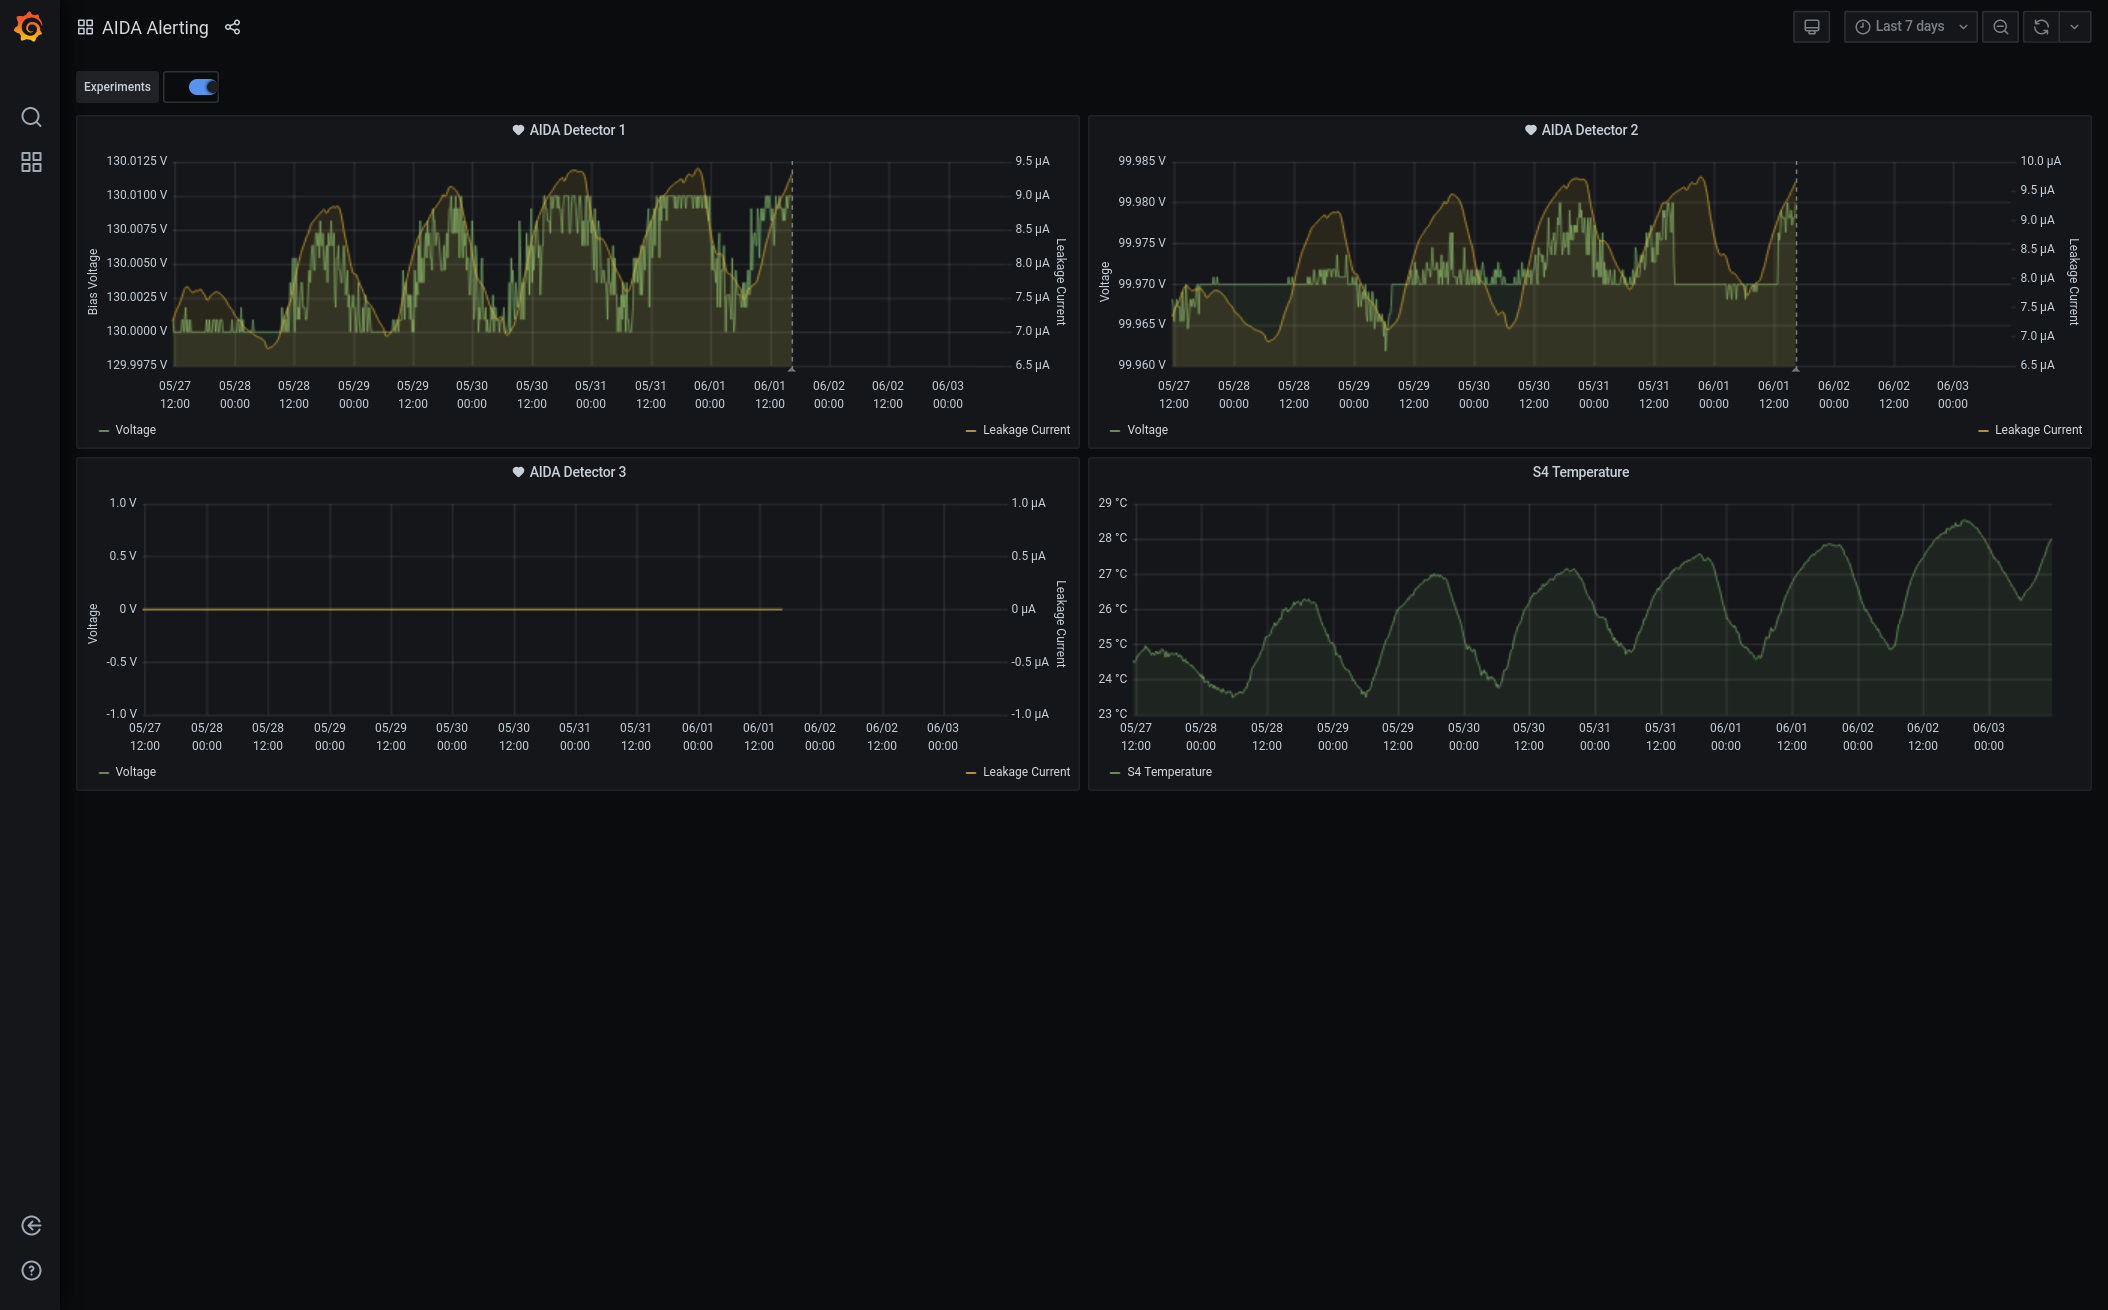Toggle Leakage Current series in Detector 1 legend
This screenshot has width=2108, height=1310.
click(1026, 430)
